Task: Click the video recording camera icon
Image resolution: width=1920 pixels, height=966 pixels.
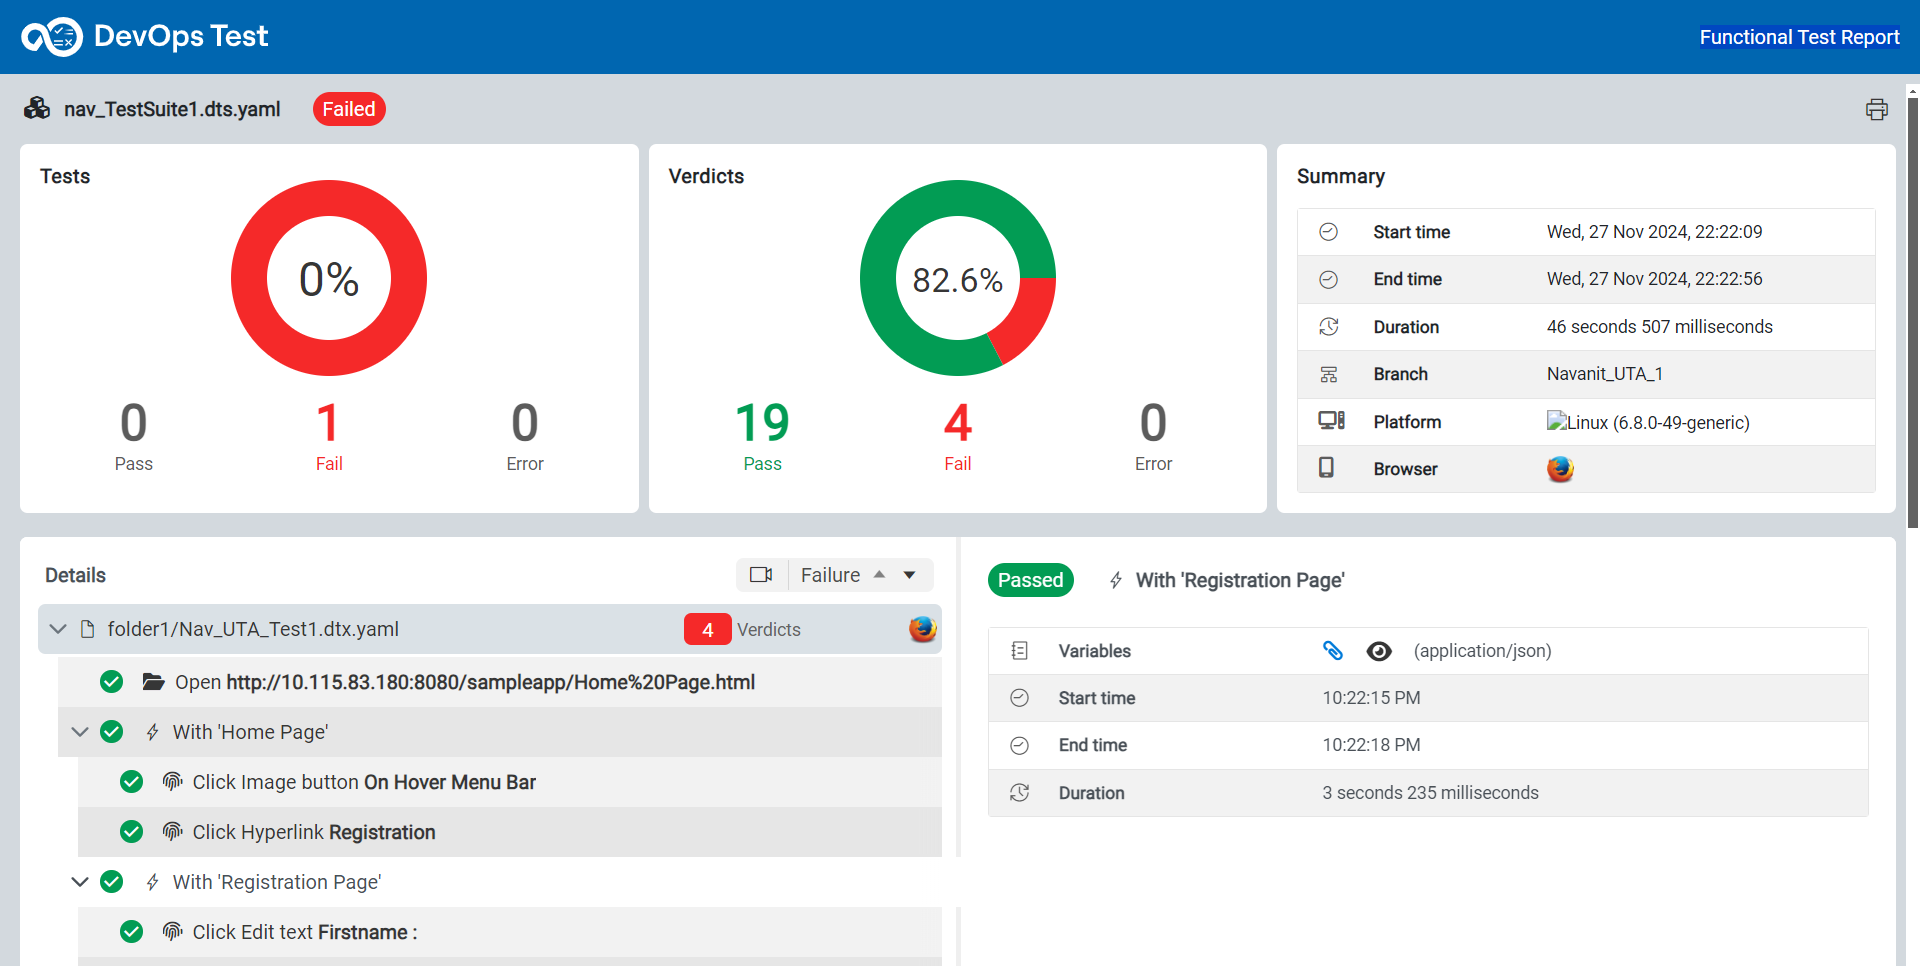Action: pos(761,575)
